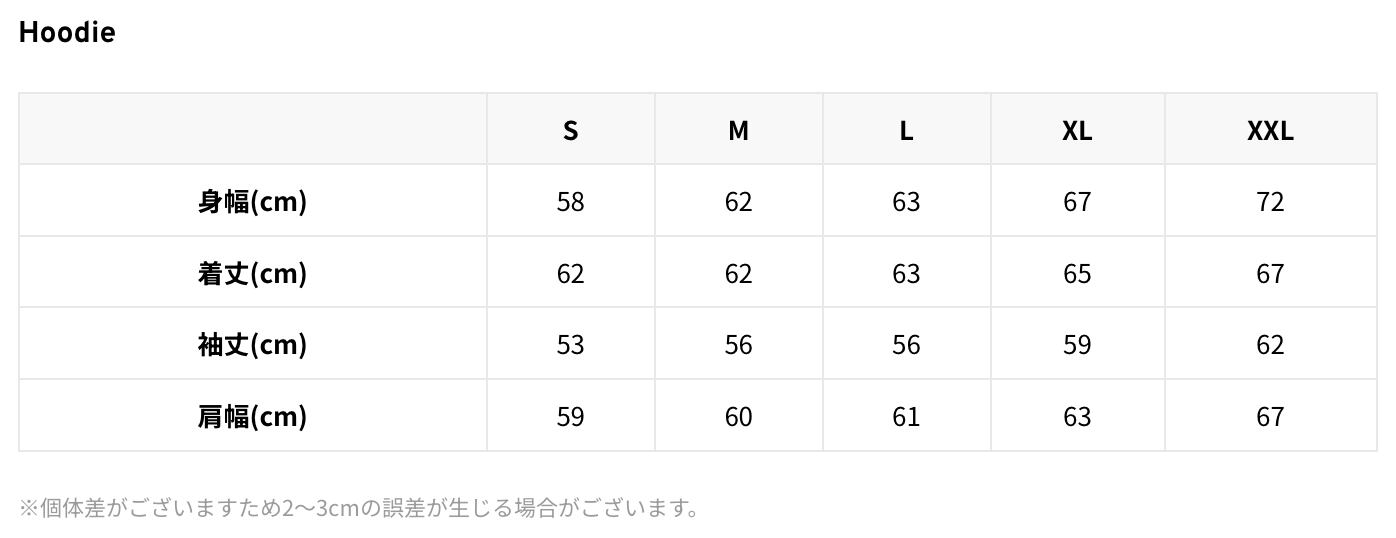Select the 着丈(cm) row label
The width and height of the screenshot is (1396, 538).
tap(252, 273)
